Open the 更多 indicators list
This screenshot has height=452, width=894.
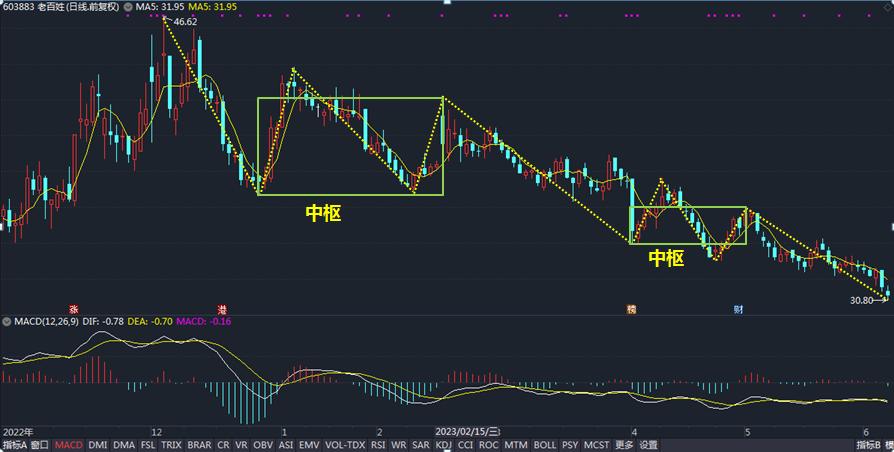click(624, 445)
